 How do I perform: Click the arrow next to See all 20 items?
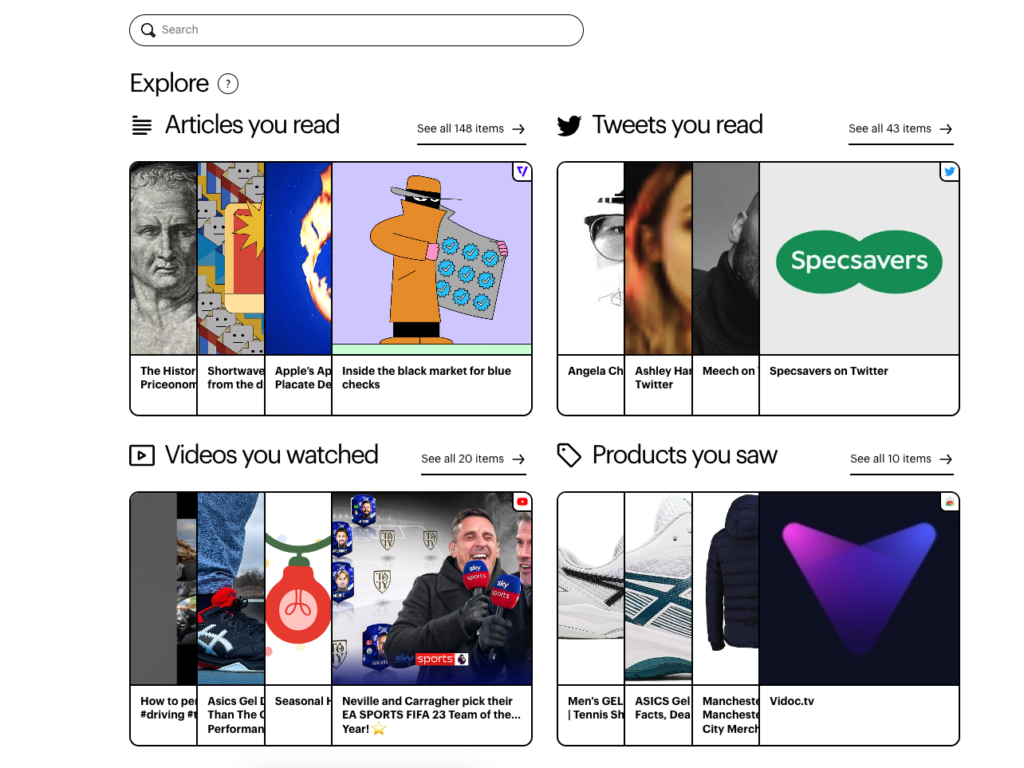click(x=519, y=459)
